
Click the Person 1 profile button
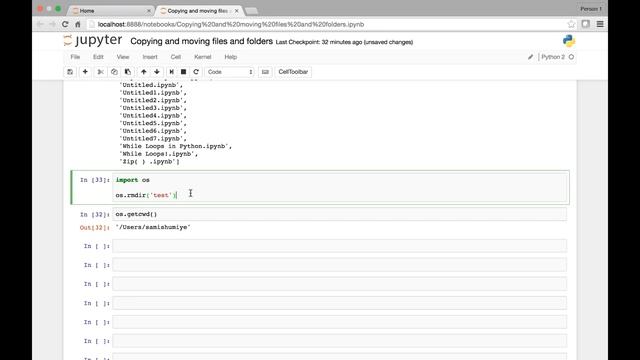click(x=591, y=9)
